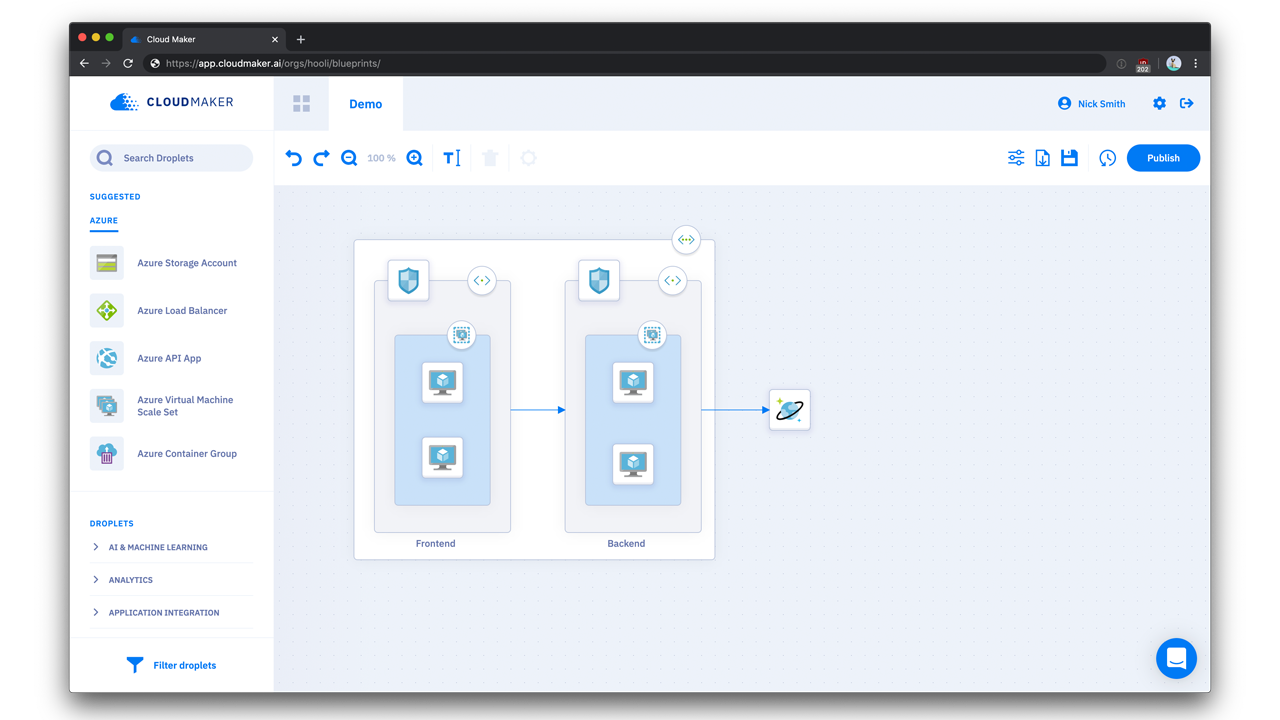
Task: Select the AZURE suggested tab
Action: point(104,221)
